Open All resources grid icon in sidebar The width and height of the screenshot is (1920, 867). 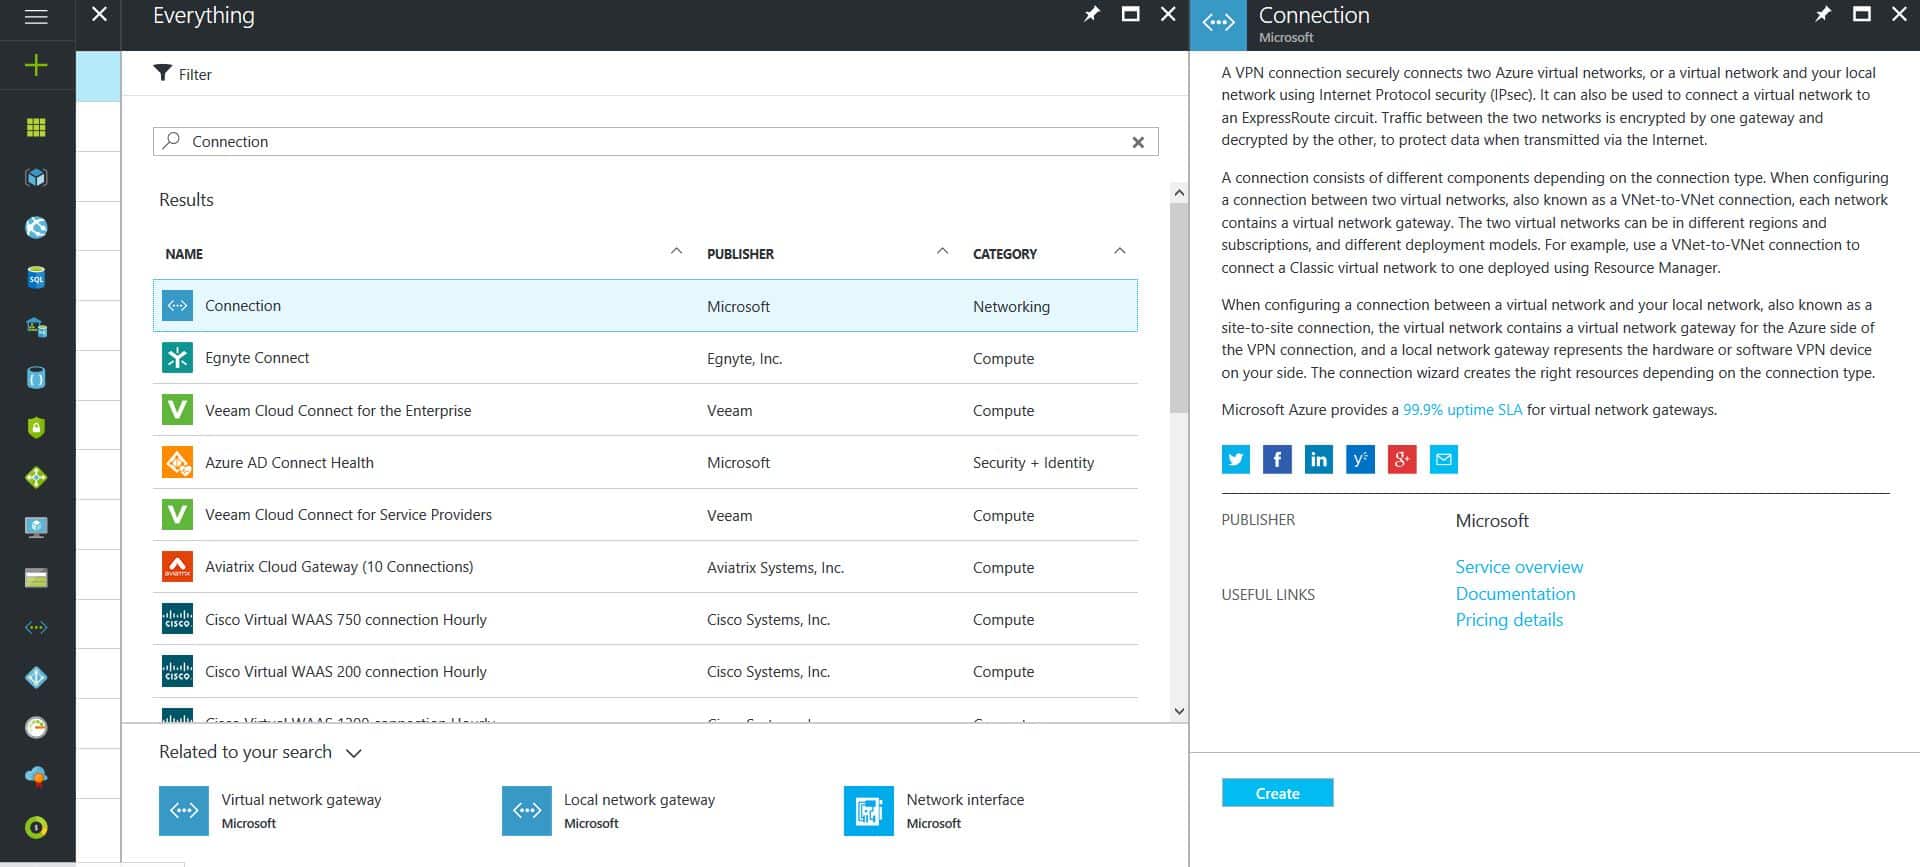point(36,127)
